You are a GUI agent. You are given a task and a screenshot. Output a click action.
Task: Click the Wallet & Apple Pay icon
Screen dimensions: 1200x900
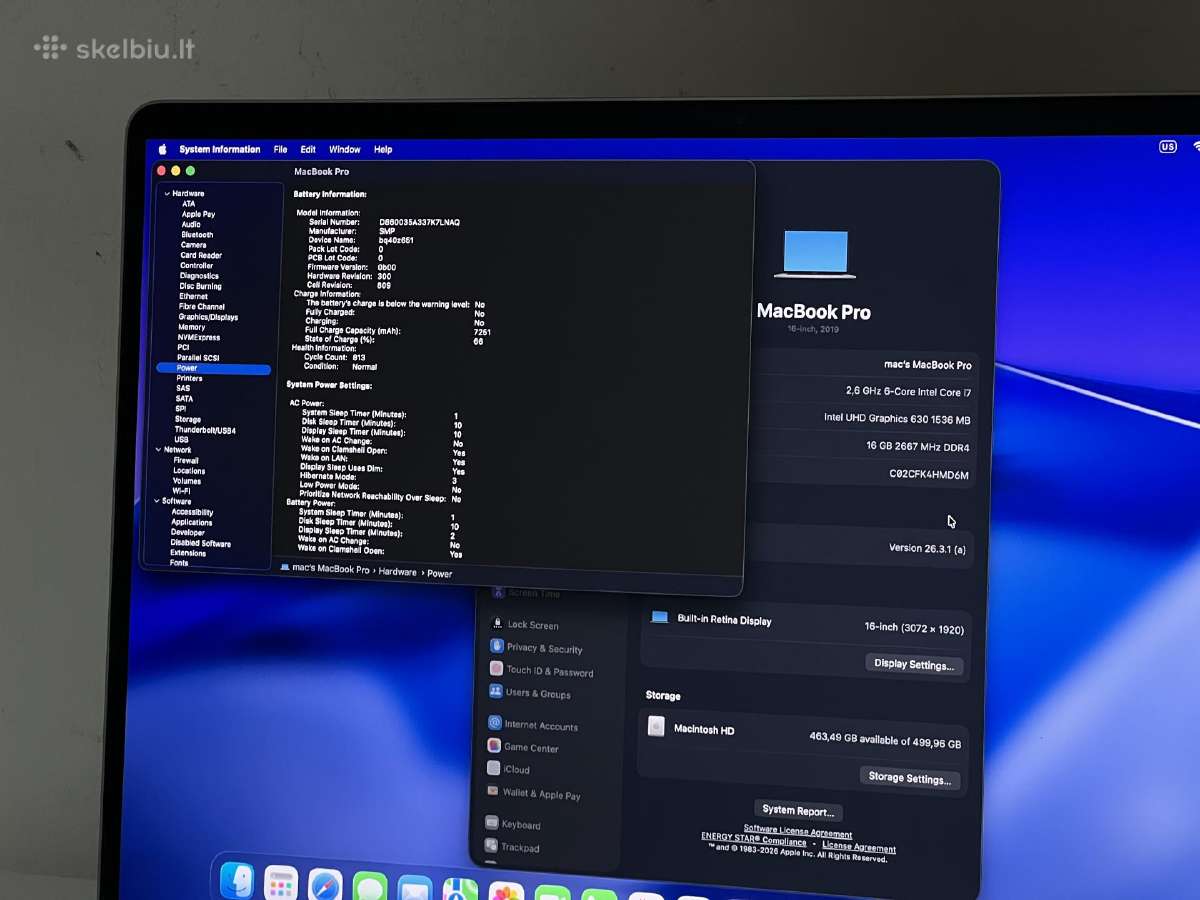pyautogui.click(x=492, y=791)
